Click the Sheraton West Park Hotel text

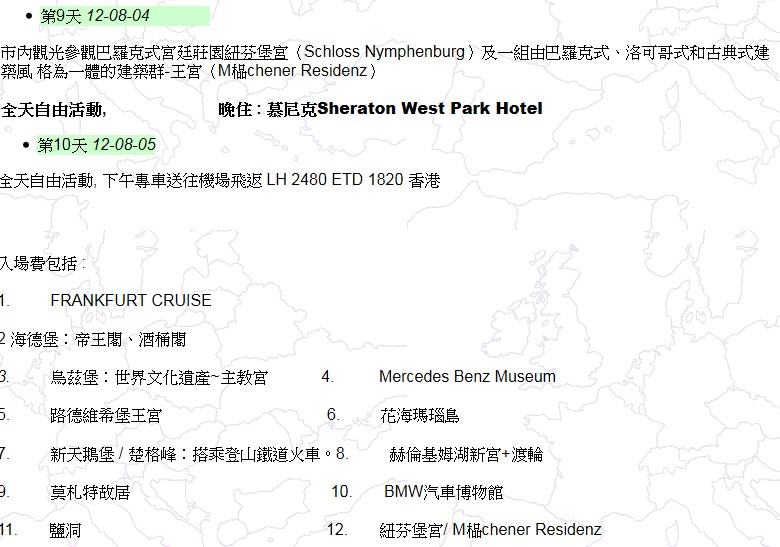[x=430, y=109]
